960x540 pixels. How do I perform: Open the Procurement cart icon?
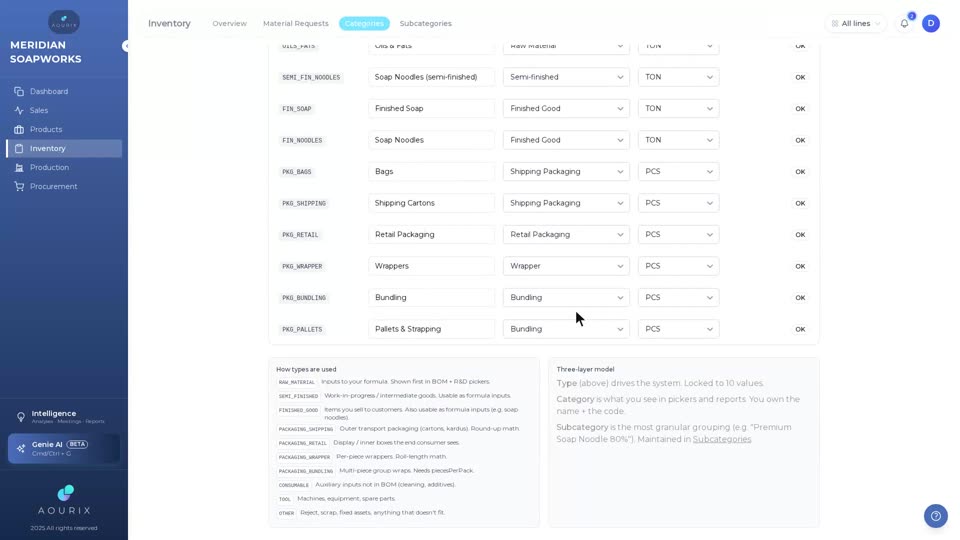tap(19, 186)
